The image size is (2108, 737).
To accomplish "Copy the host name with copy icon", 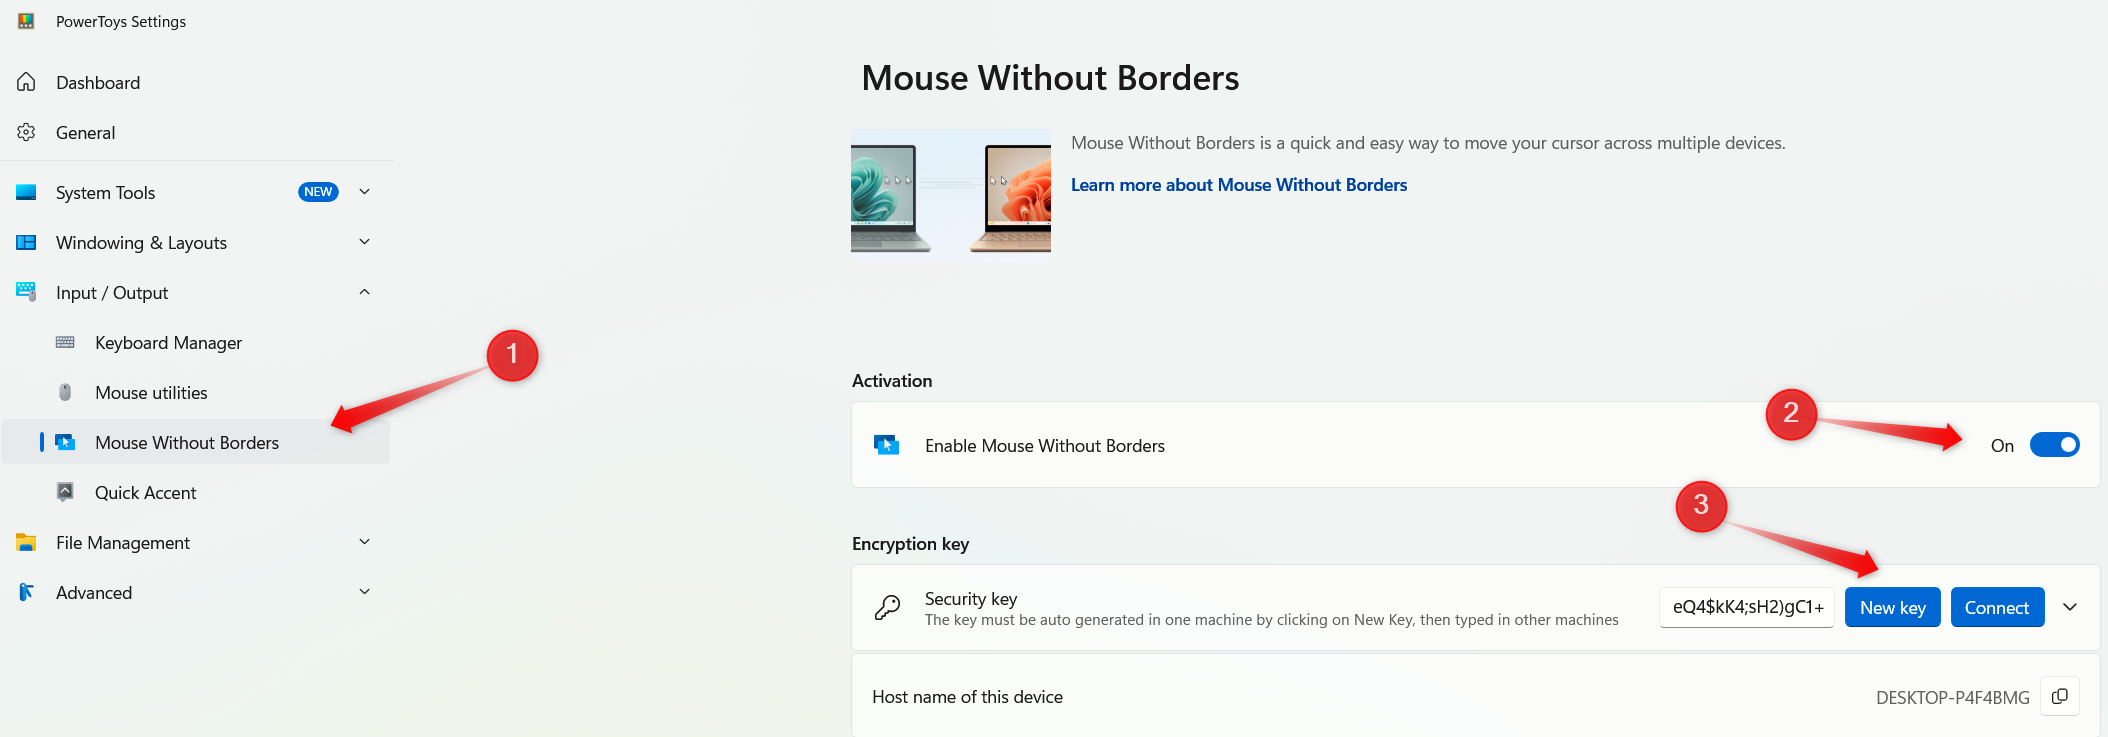I will pyautogui.click(x=2060, y=697).
